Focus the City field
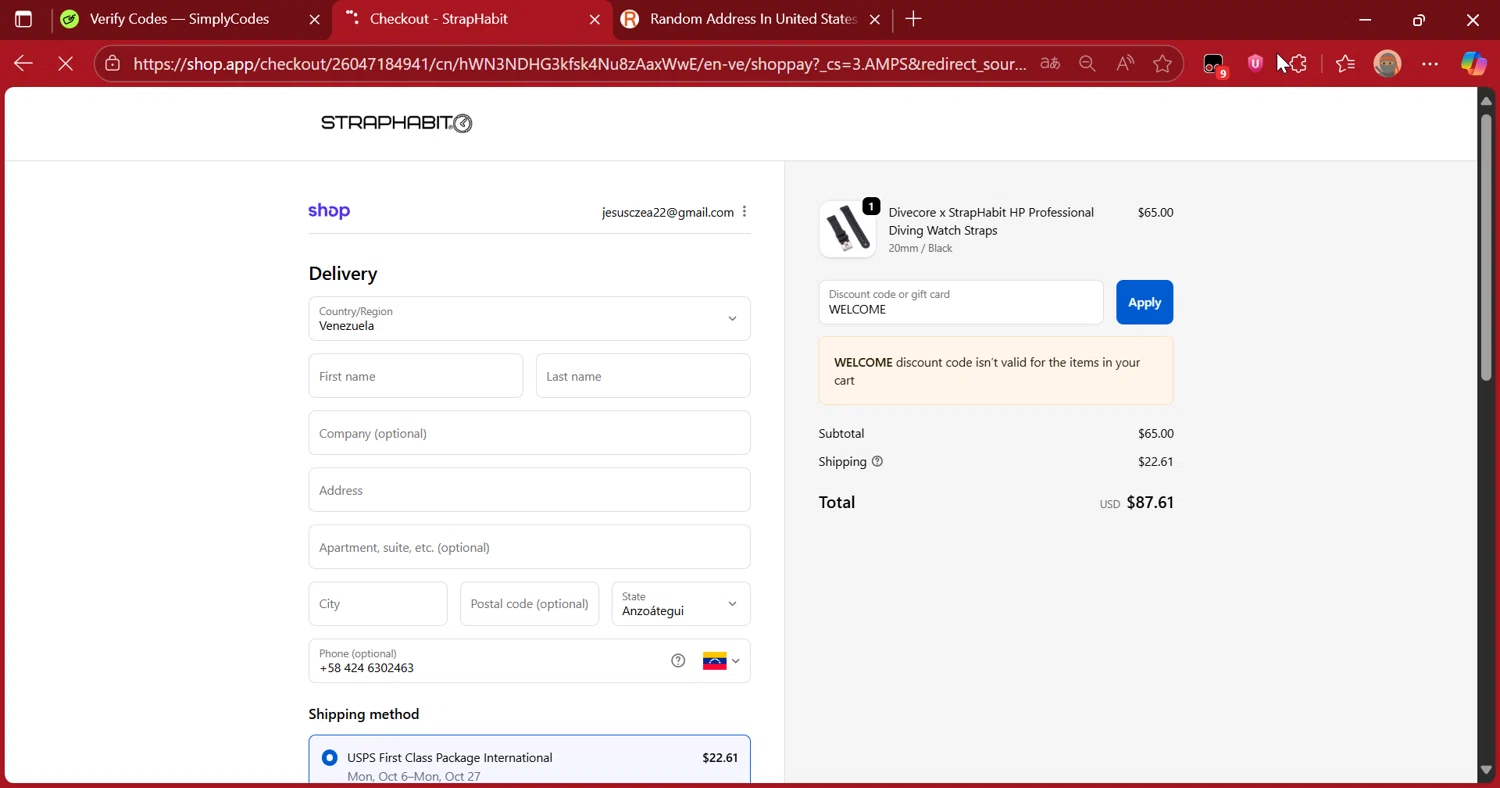Screen dimensions: 1500x788 [x=378, y=604]
